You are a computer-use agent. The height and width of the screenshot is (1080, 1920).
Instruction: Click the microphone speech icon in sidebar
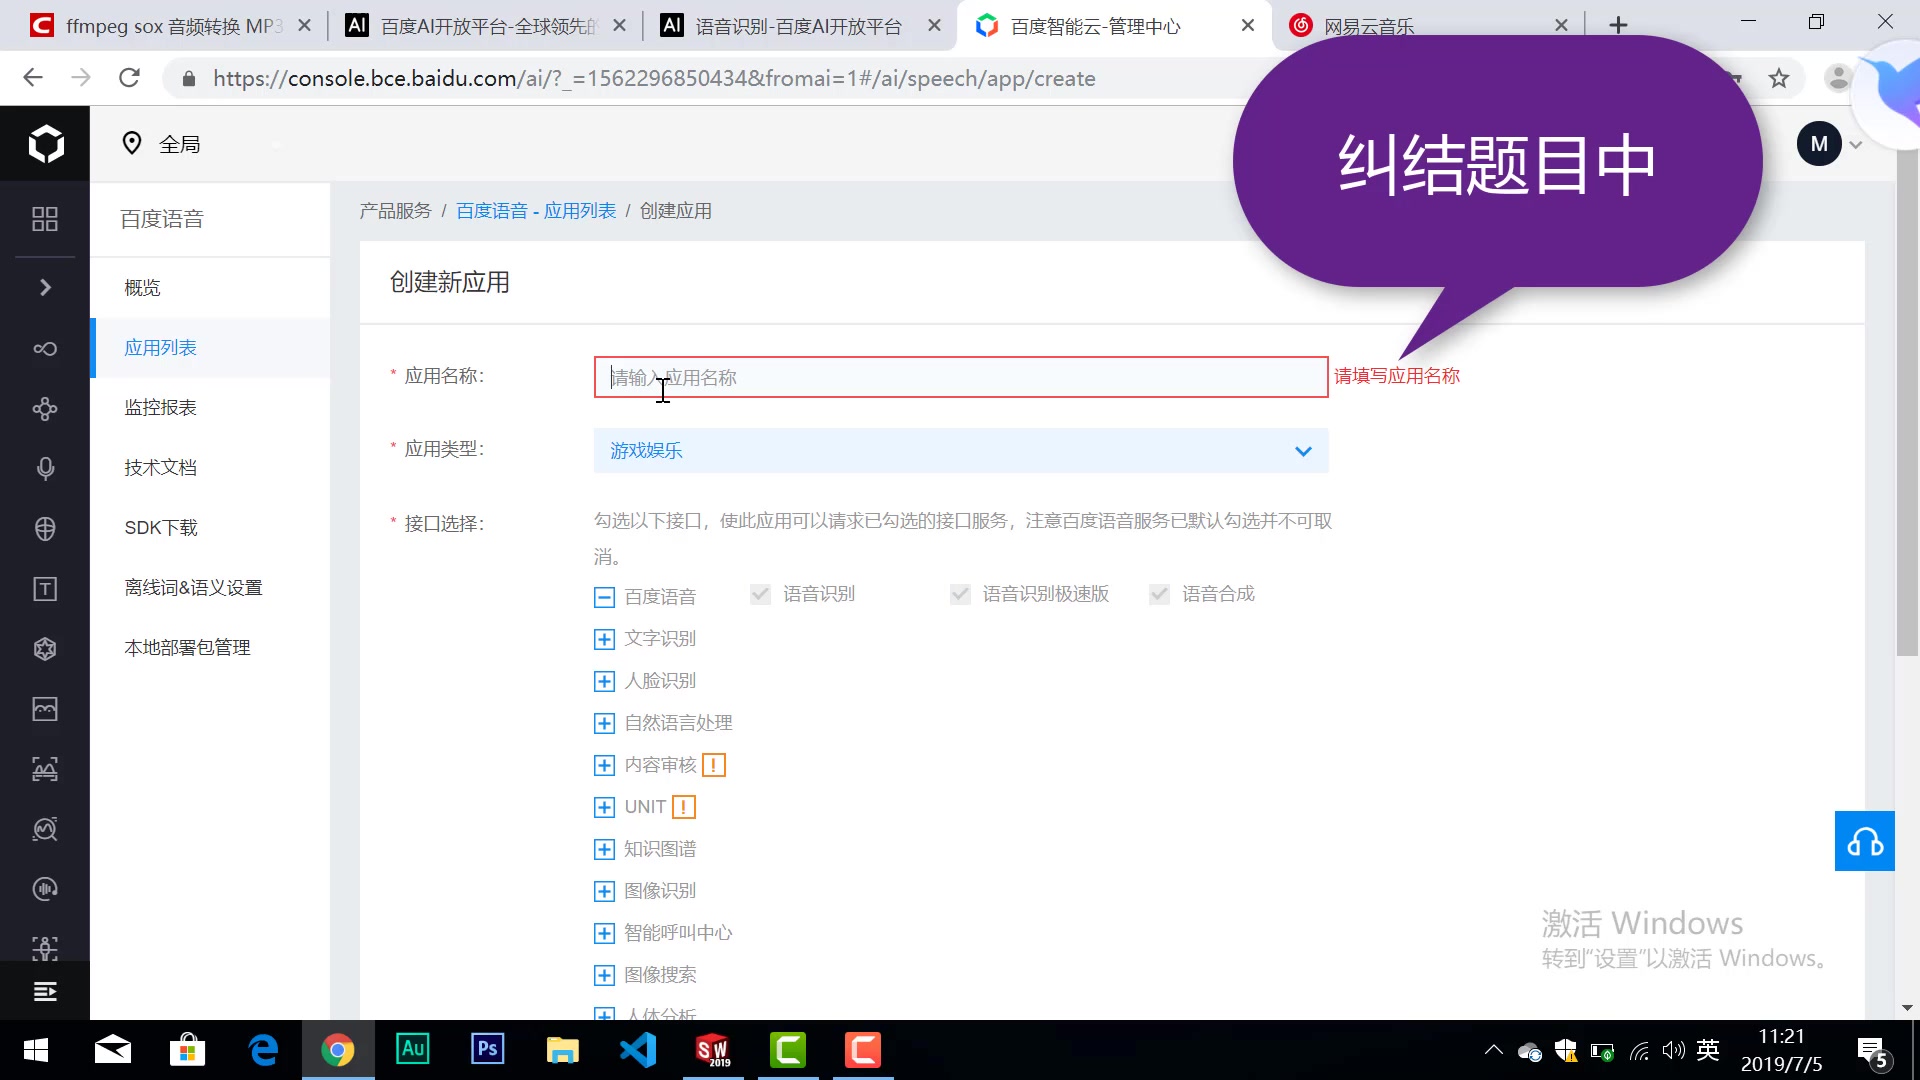coord(45,469)
